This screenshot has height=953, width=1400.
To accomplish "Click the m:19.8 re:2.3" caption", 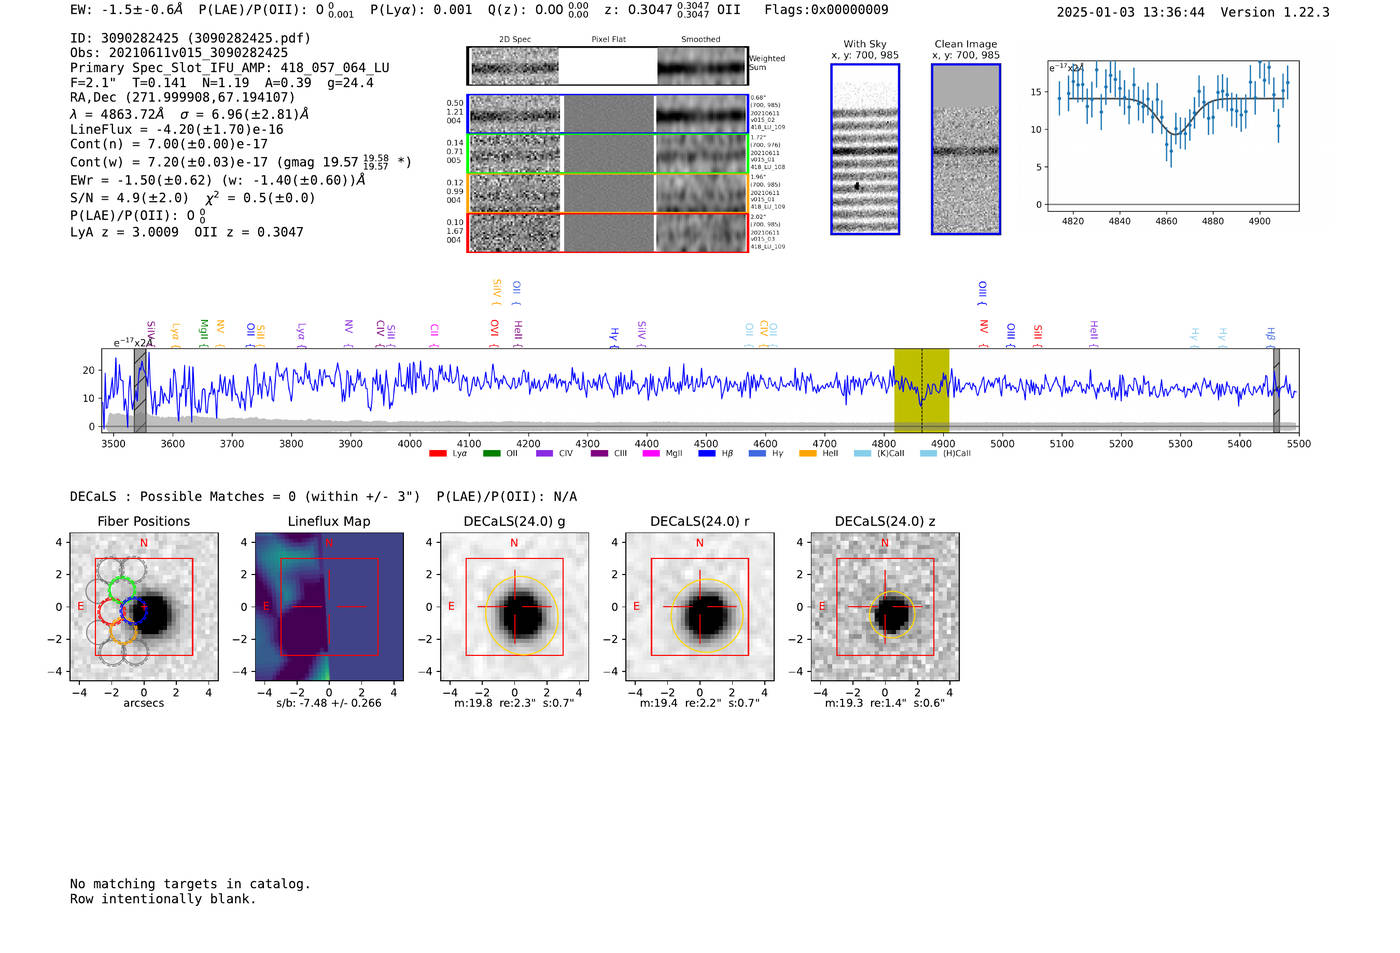I will coord(514,703).
